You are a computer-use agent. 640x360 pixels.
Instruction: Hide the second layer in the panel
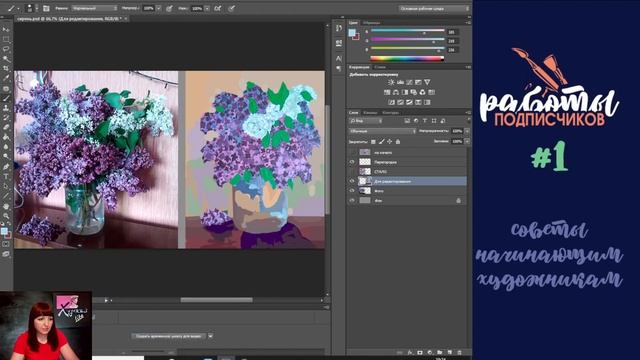tap(352, 162)
